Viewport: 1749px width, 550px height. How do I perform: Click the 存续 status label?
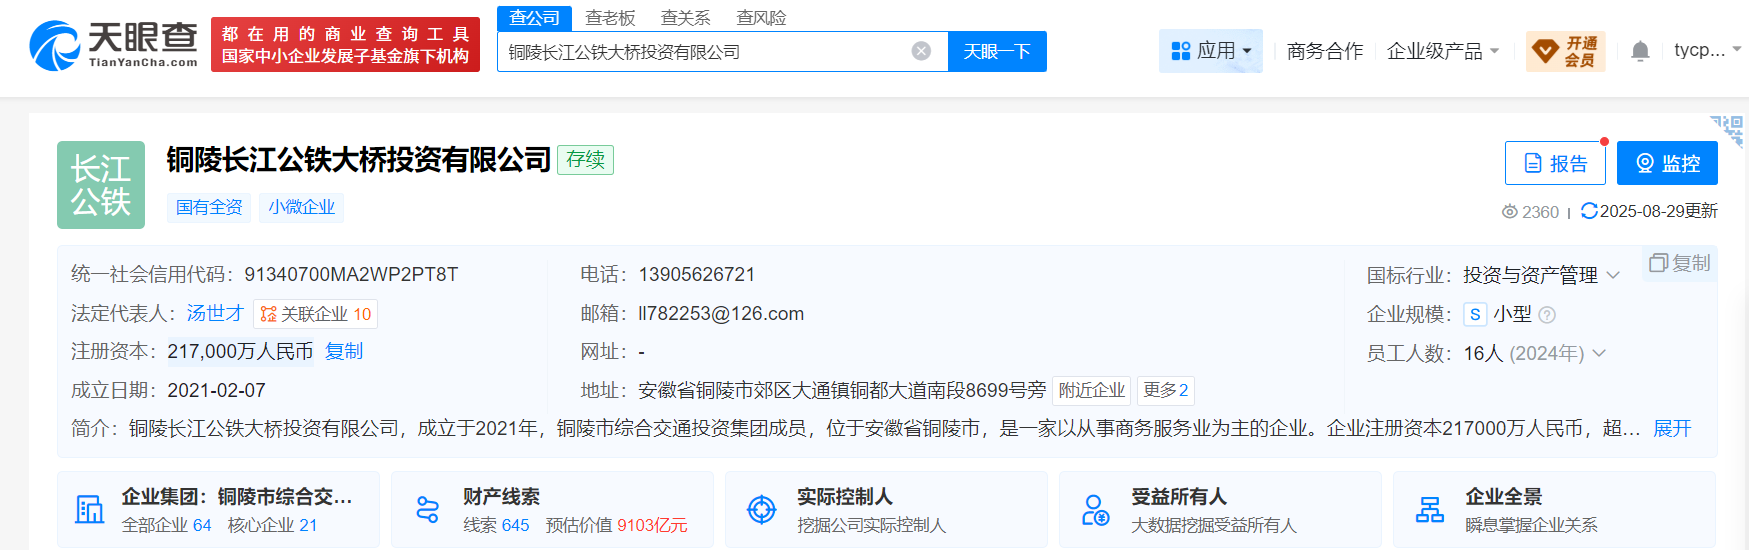585,160
